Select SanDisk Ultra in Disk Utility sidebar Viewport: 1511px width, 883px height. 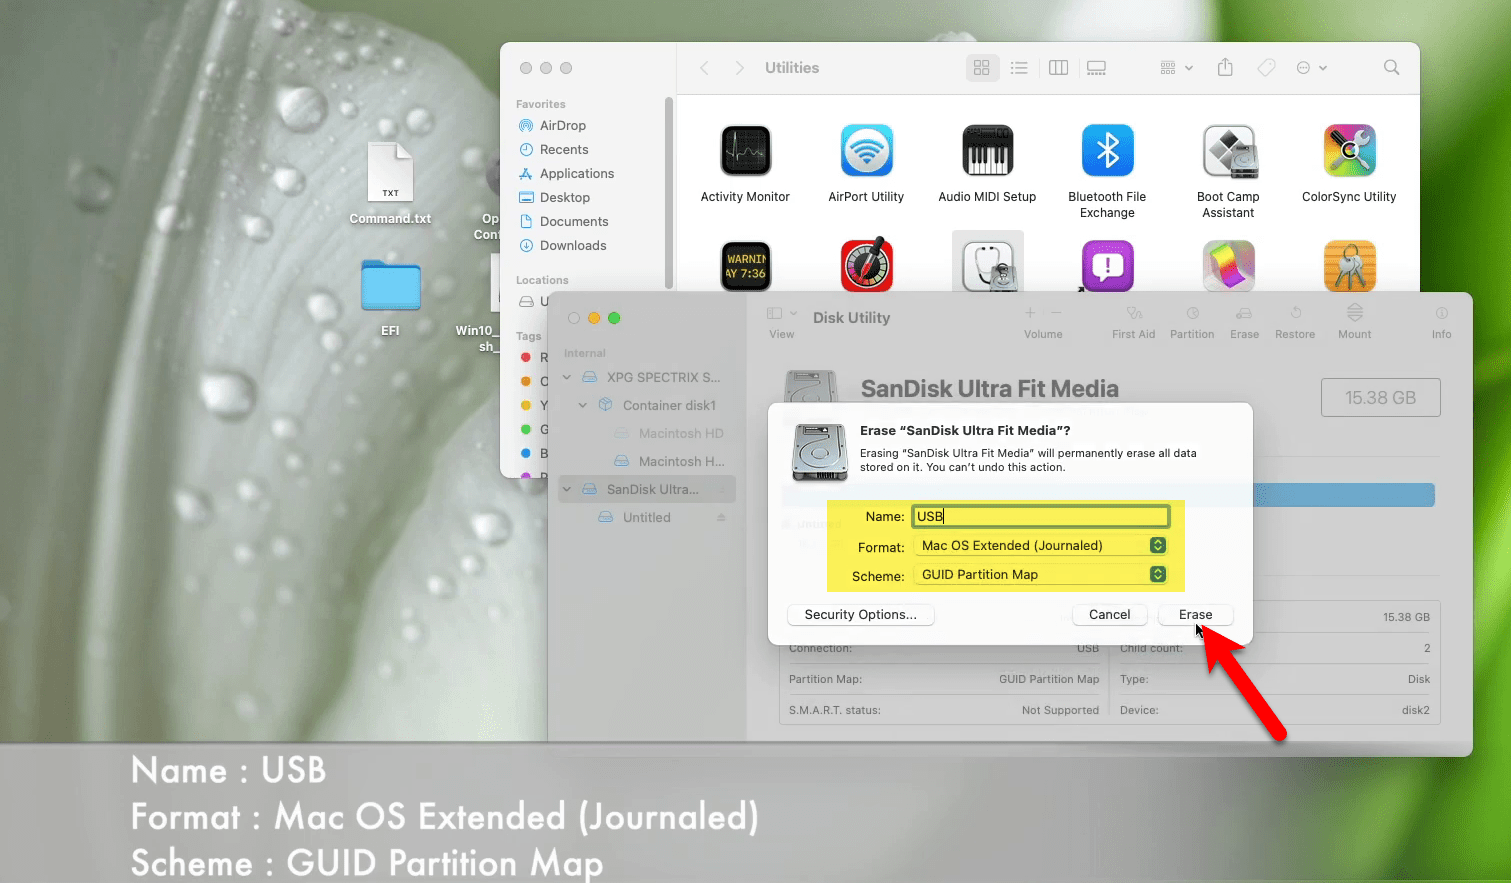[648, 489]
